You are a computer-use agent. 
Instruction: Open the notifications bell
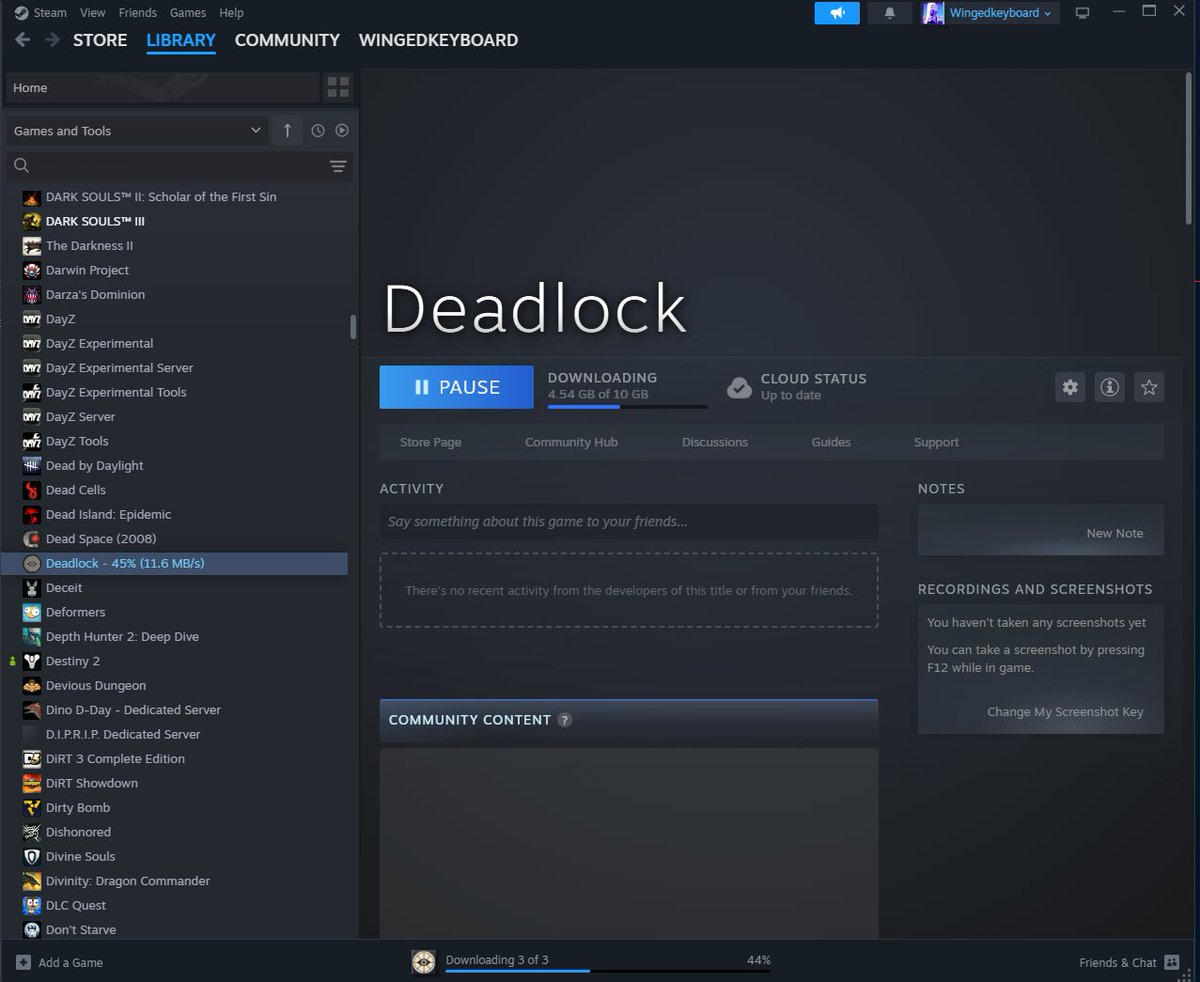click(x=890, y=13)
